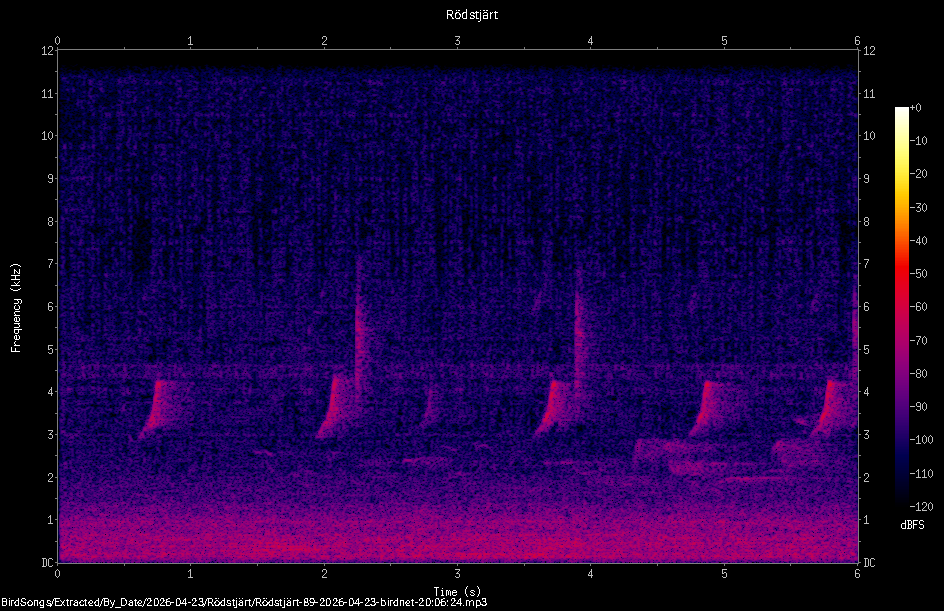Click the 5 second mark on top time axis
The height and width of the screenshot is (611, 944).
(x=724, y=41)
